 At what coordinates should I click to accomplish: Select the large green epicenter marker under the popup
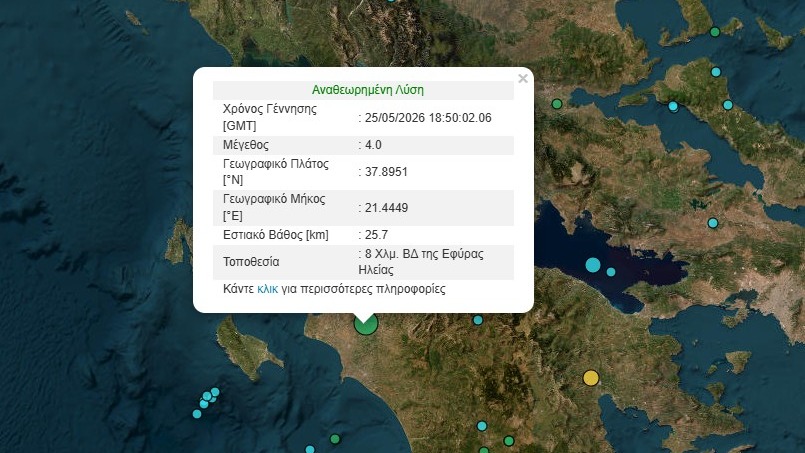click(366, 324)
